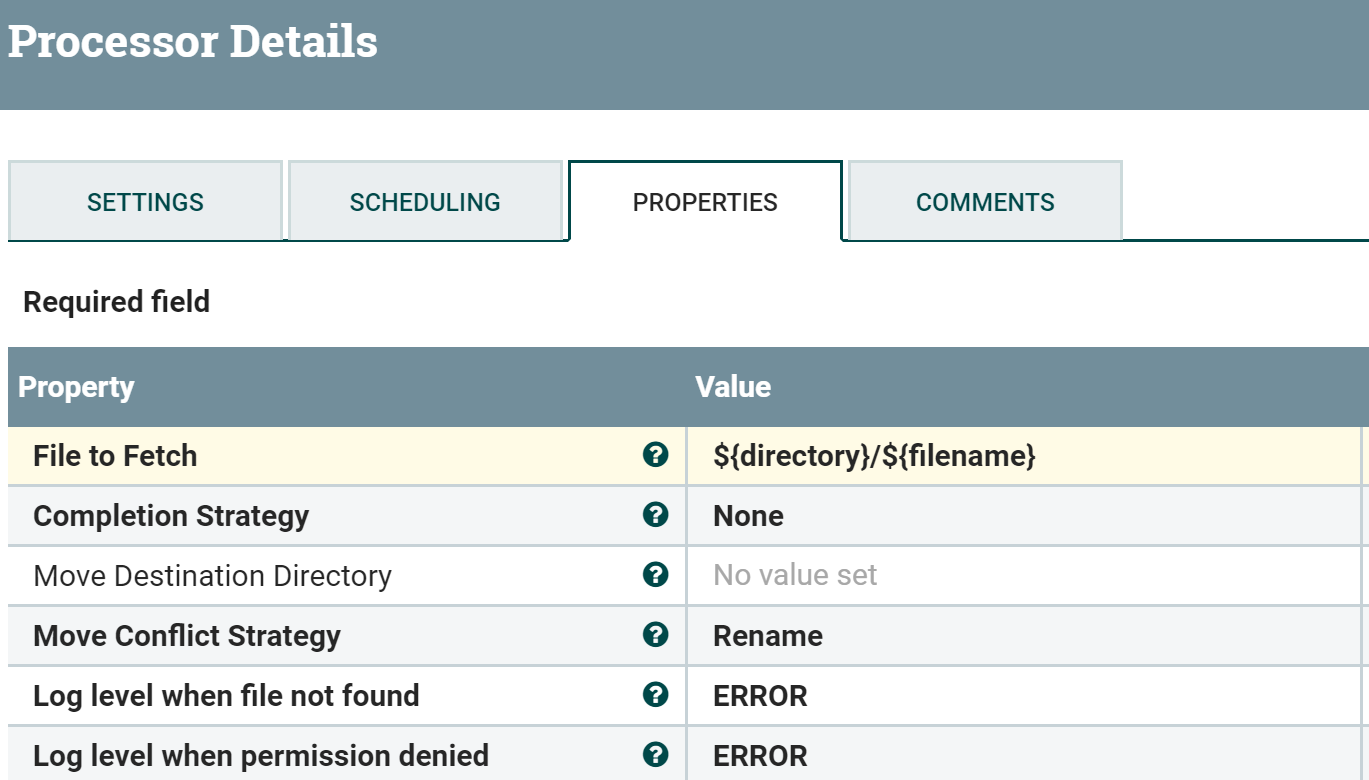
Task: Show help for Log level when file not found
Action: 655,696
